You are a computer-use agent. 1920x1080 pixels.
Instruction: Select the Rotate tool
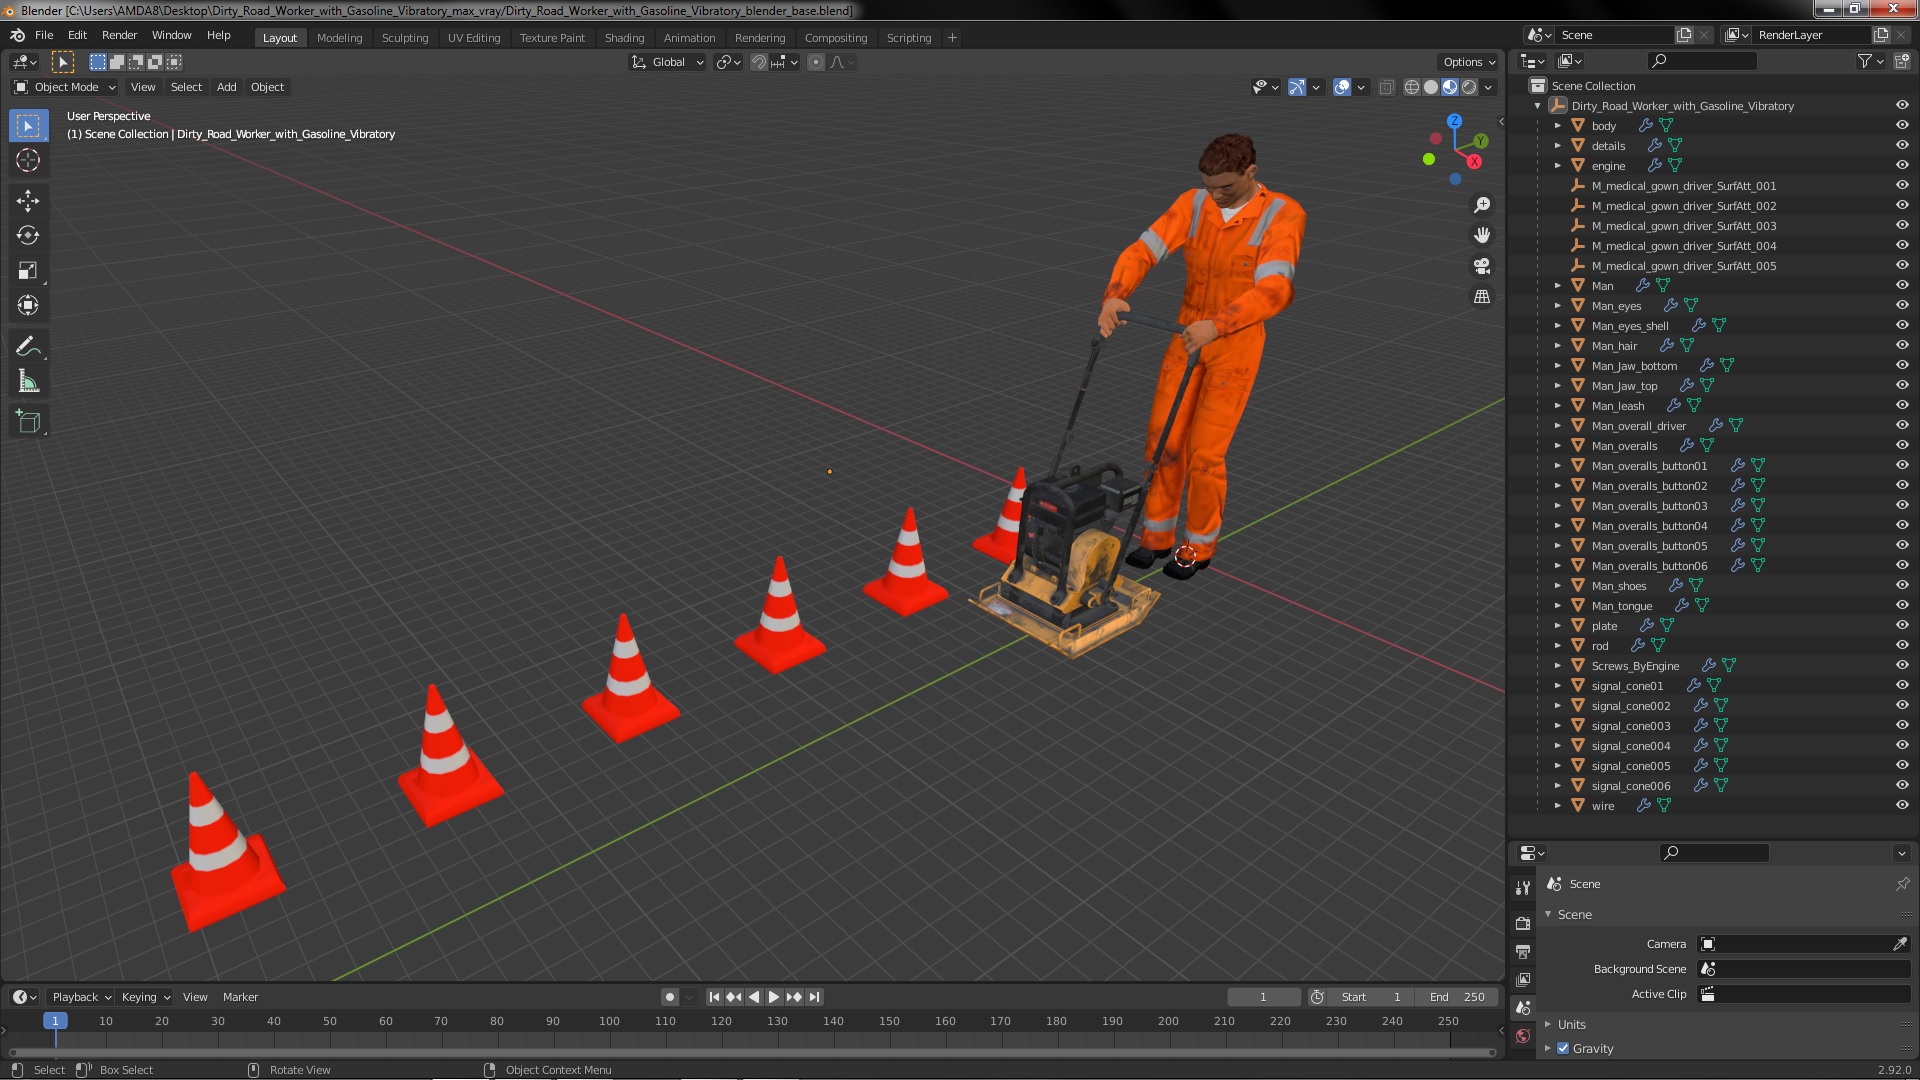(x=28, y=235)
